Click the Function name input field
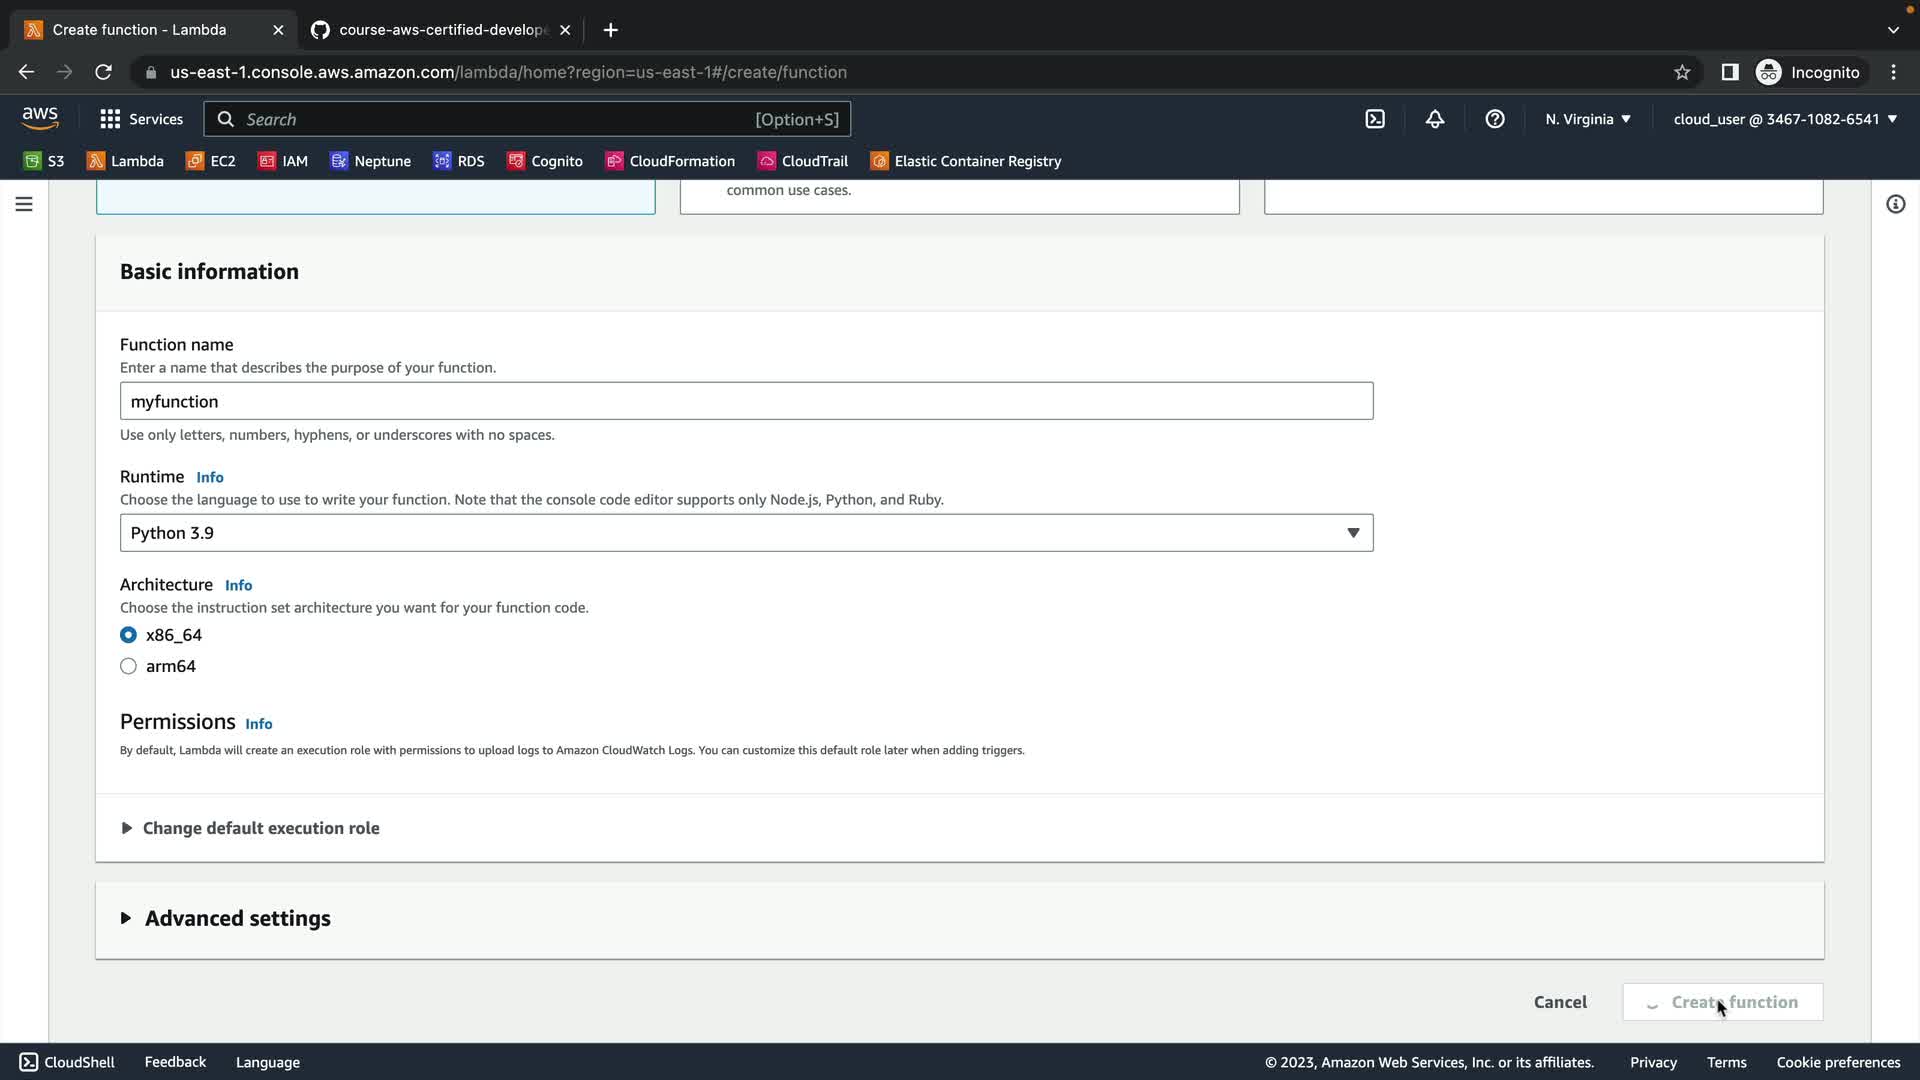This screenshot has width=1920, height=1080. click(x=746, y=401)
